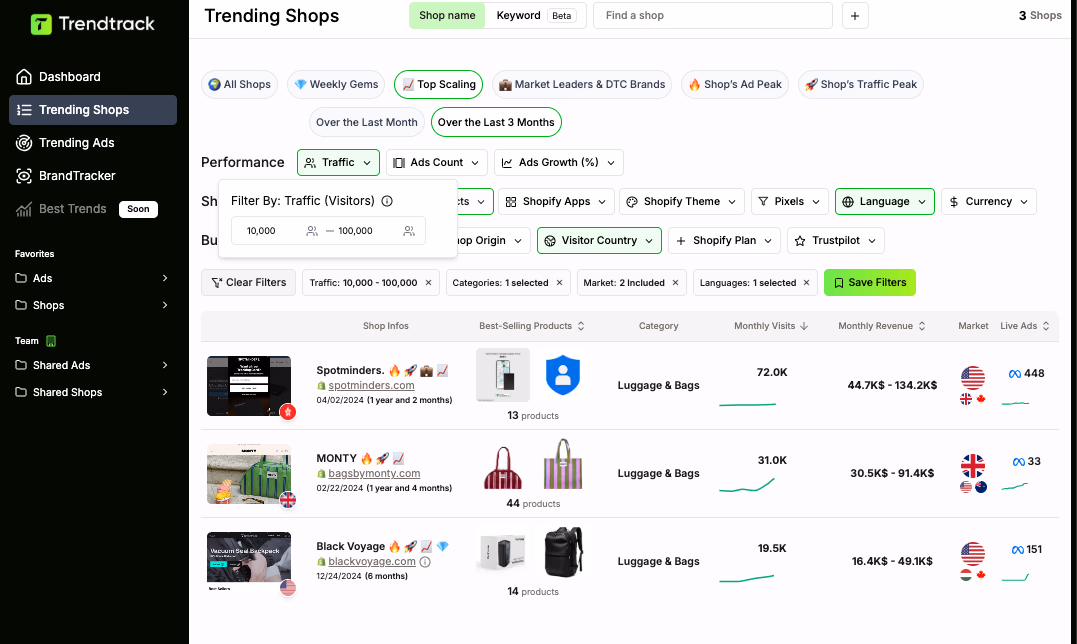Open the Traffic performance dropdown
This screenshot has height=644, width=1077.
pyautogui.click(x=338, y=163)
